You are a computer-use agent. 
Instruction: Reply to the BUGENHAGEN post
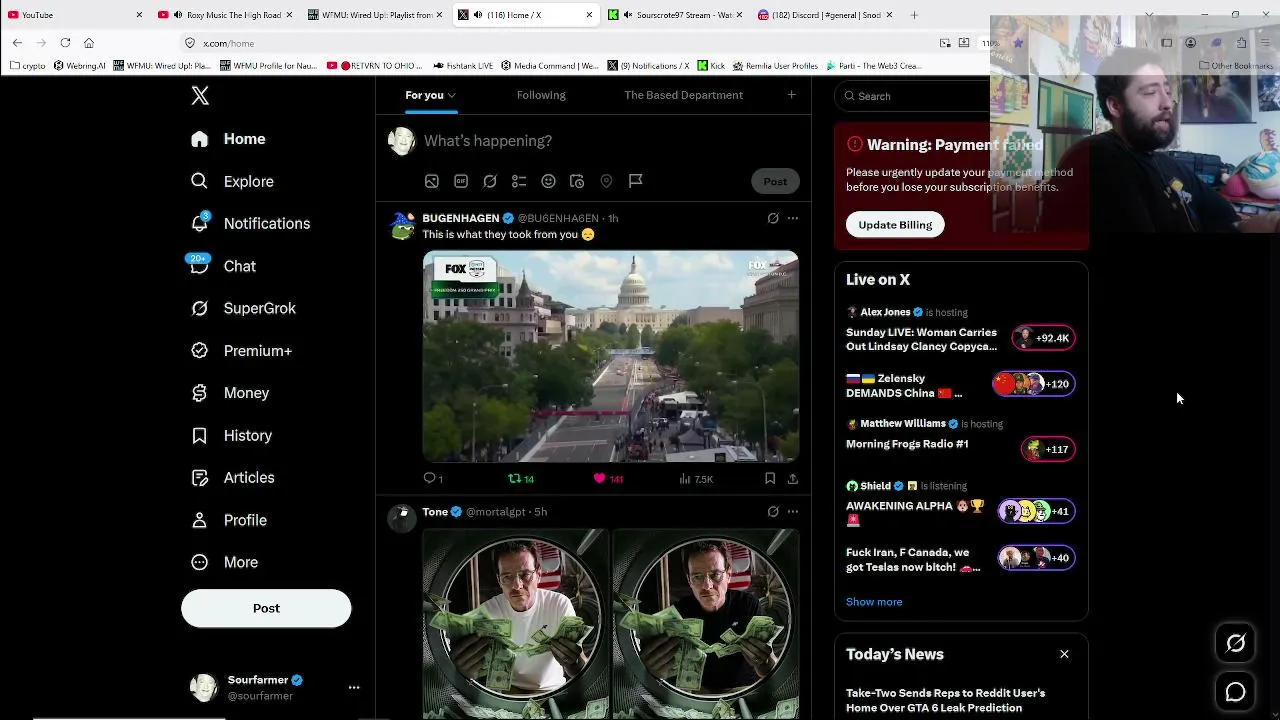pos(433,479)
